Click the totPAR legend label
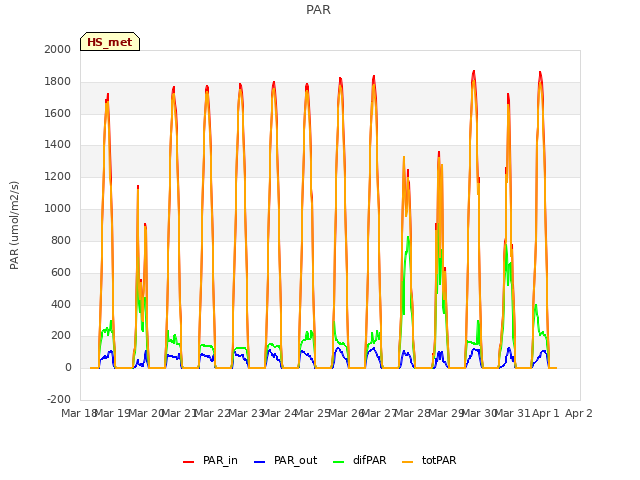Image resolution: width=640 pixels, height=480 pixels. coord(439,460)
